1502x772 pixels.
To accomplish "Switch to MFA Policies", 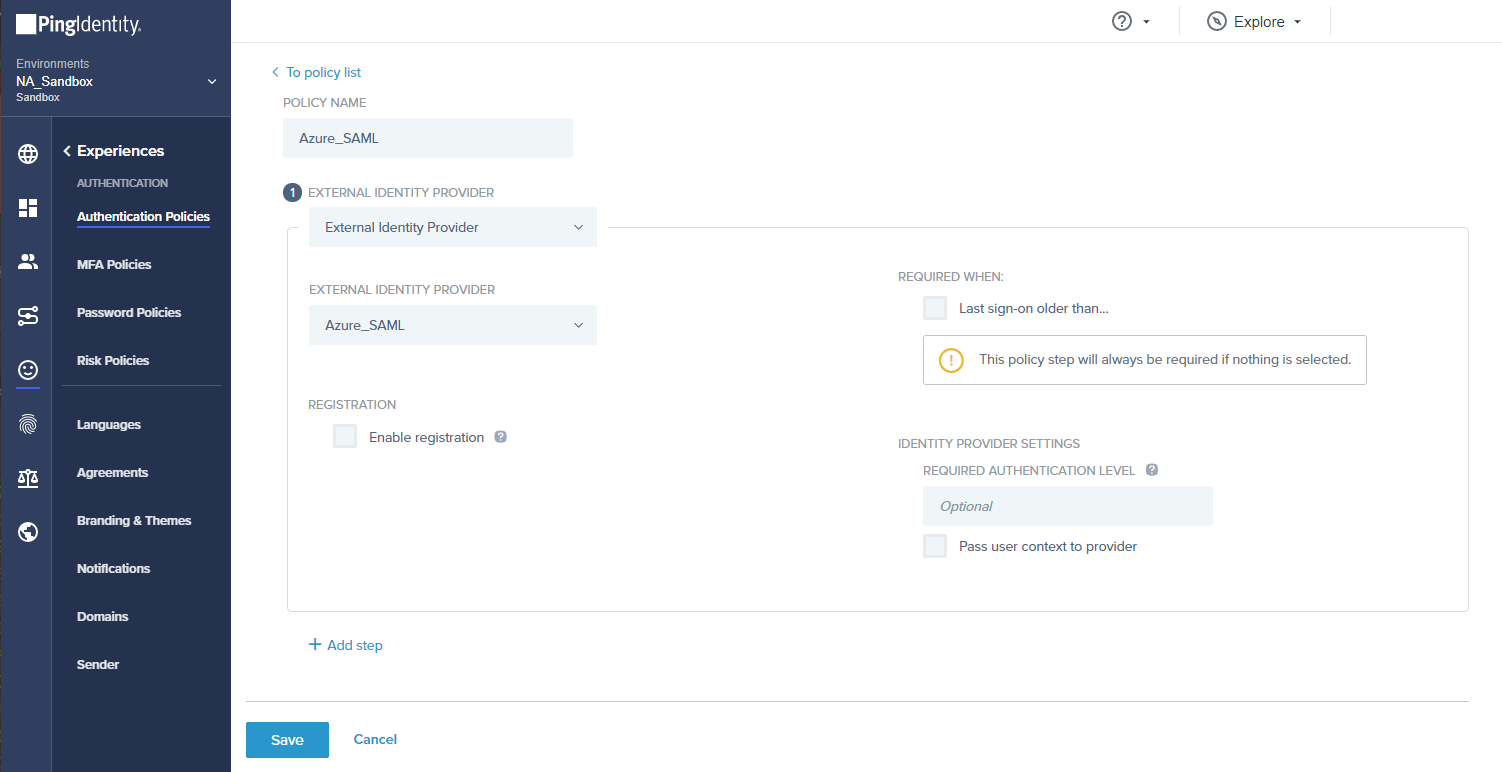I will click(x=112, y=264).
